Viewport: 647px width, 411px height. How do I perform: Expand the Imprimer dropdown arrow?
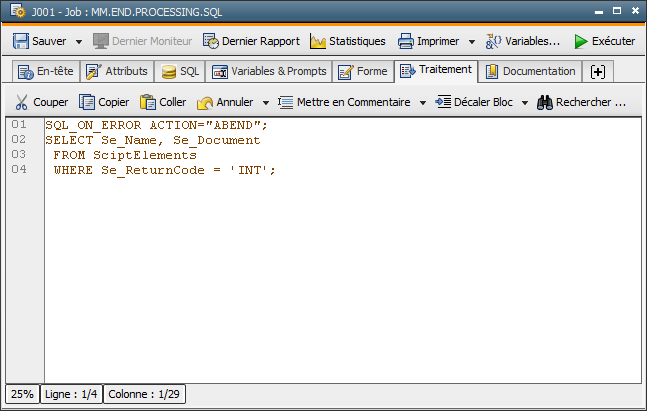(x=472, y=42)
